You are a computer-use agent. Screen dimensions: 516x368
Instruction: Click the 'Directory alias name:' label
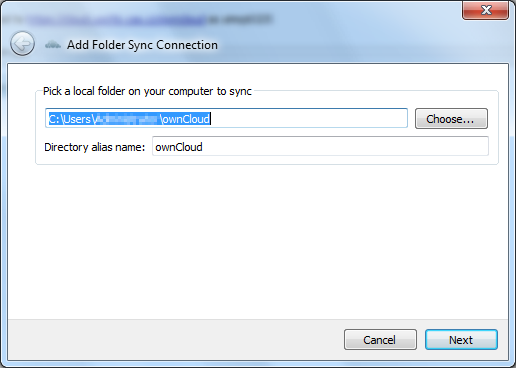(95, 147)
